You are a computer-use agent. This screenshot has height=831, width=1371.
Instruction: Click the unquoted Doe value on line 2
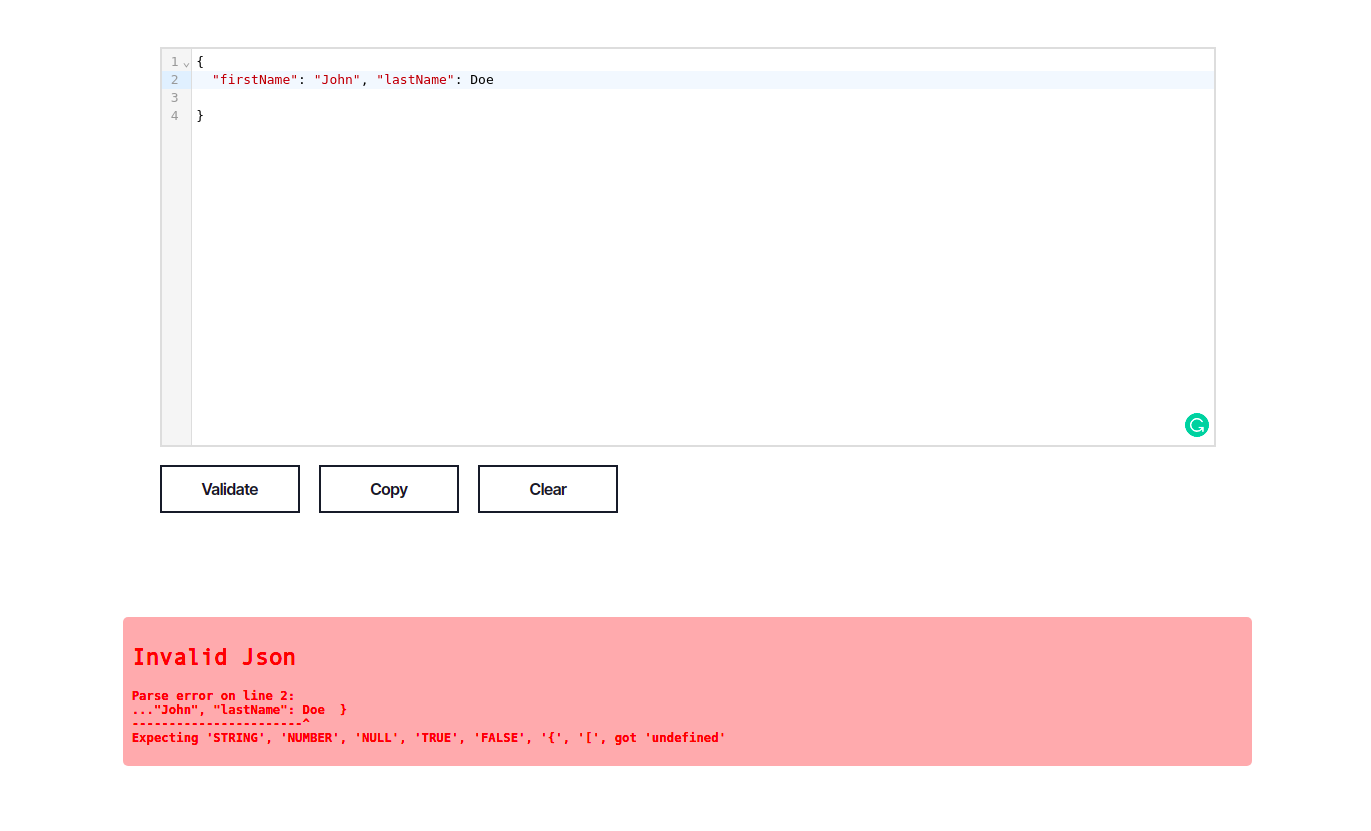(x=483, y=79)
